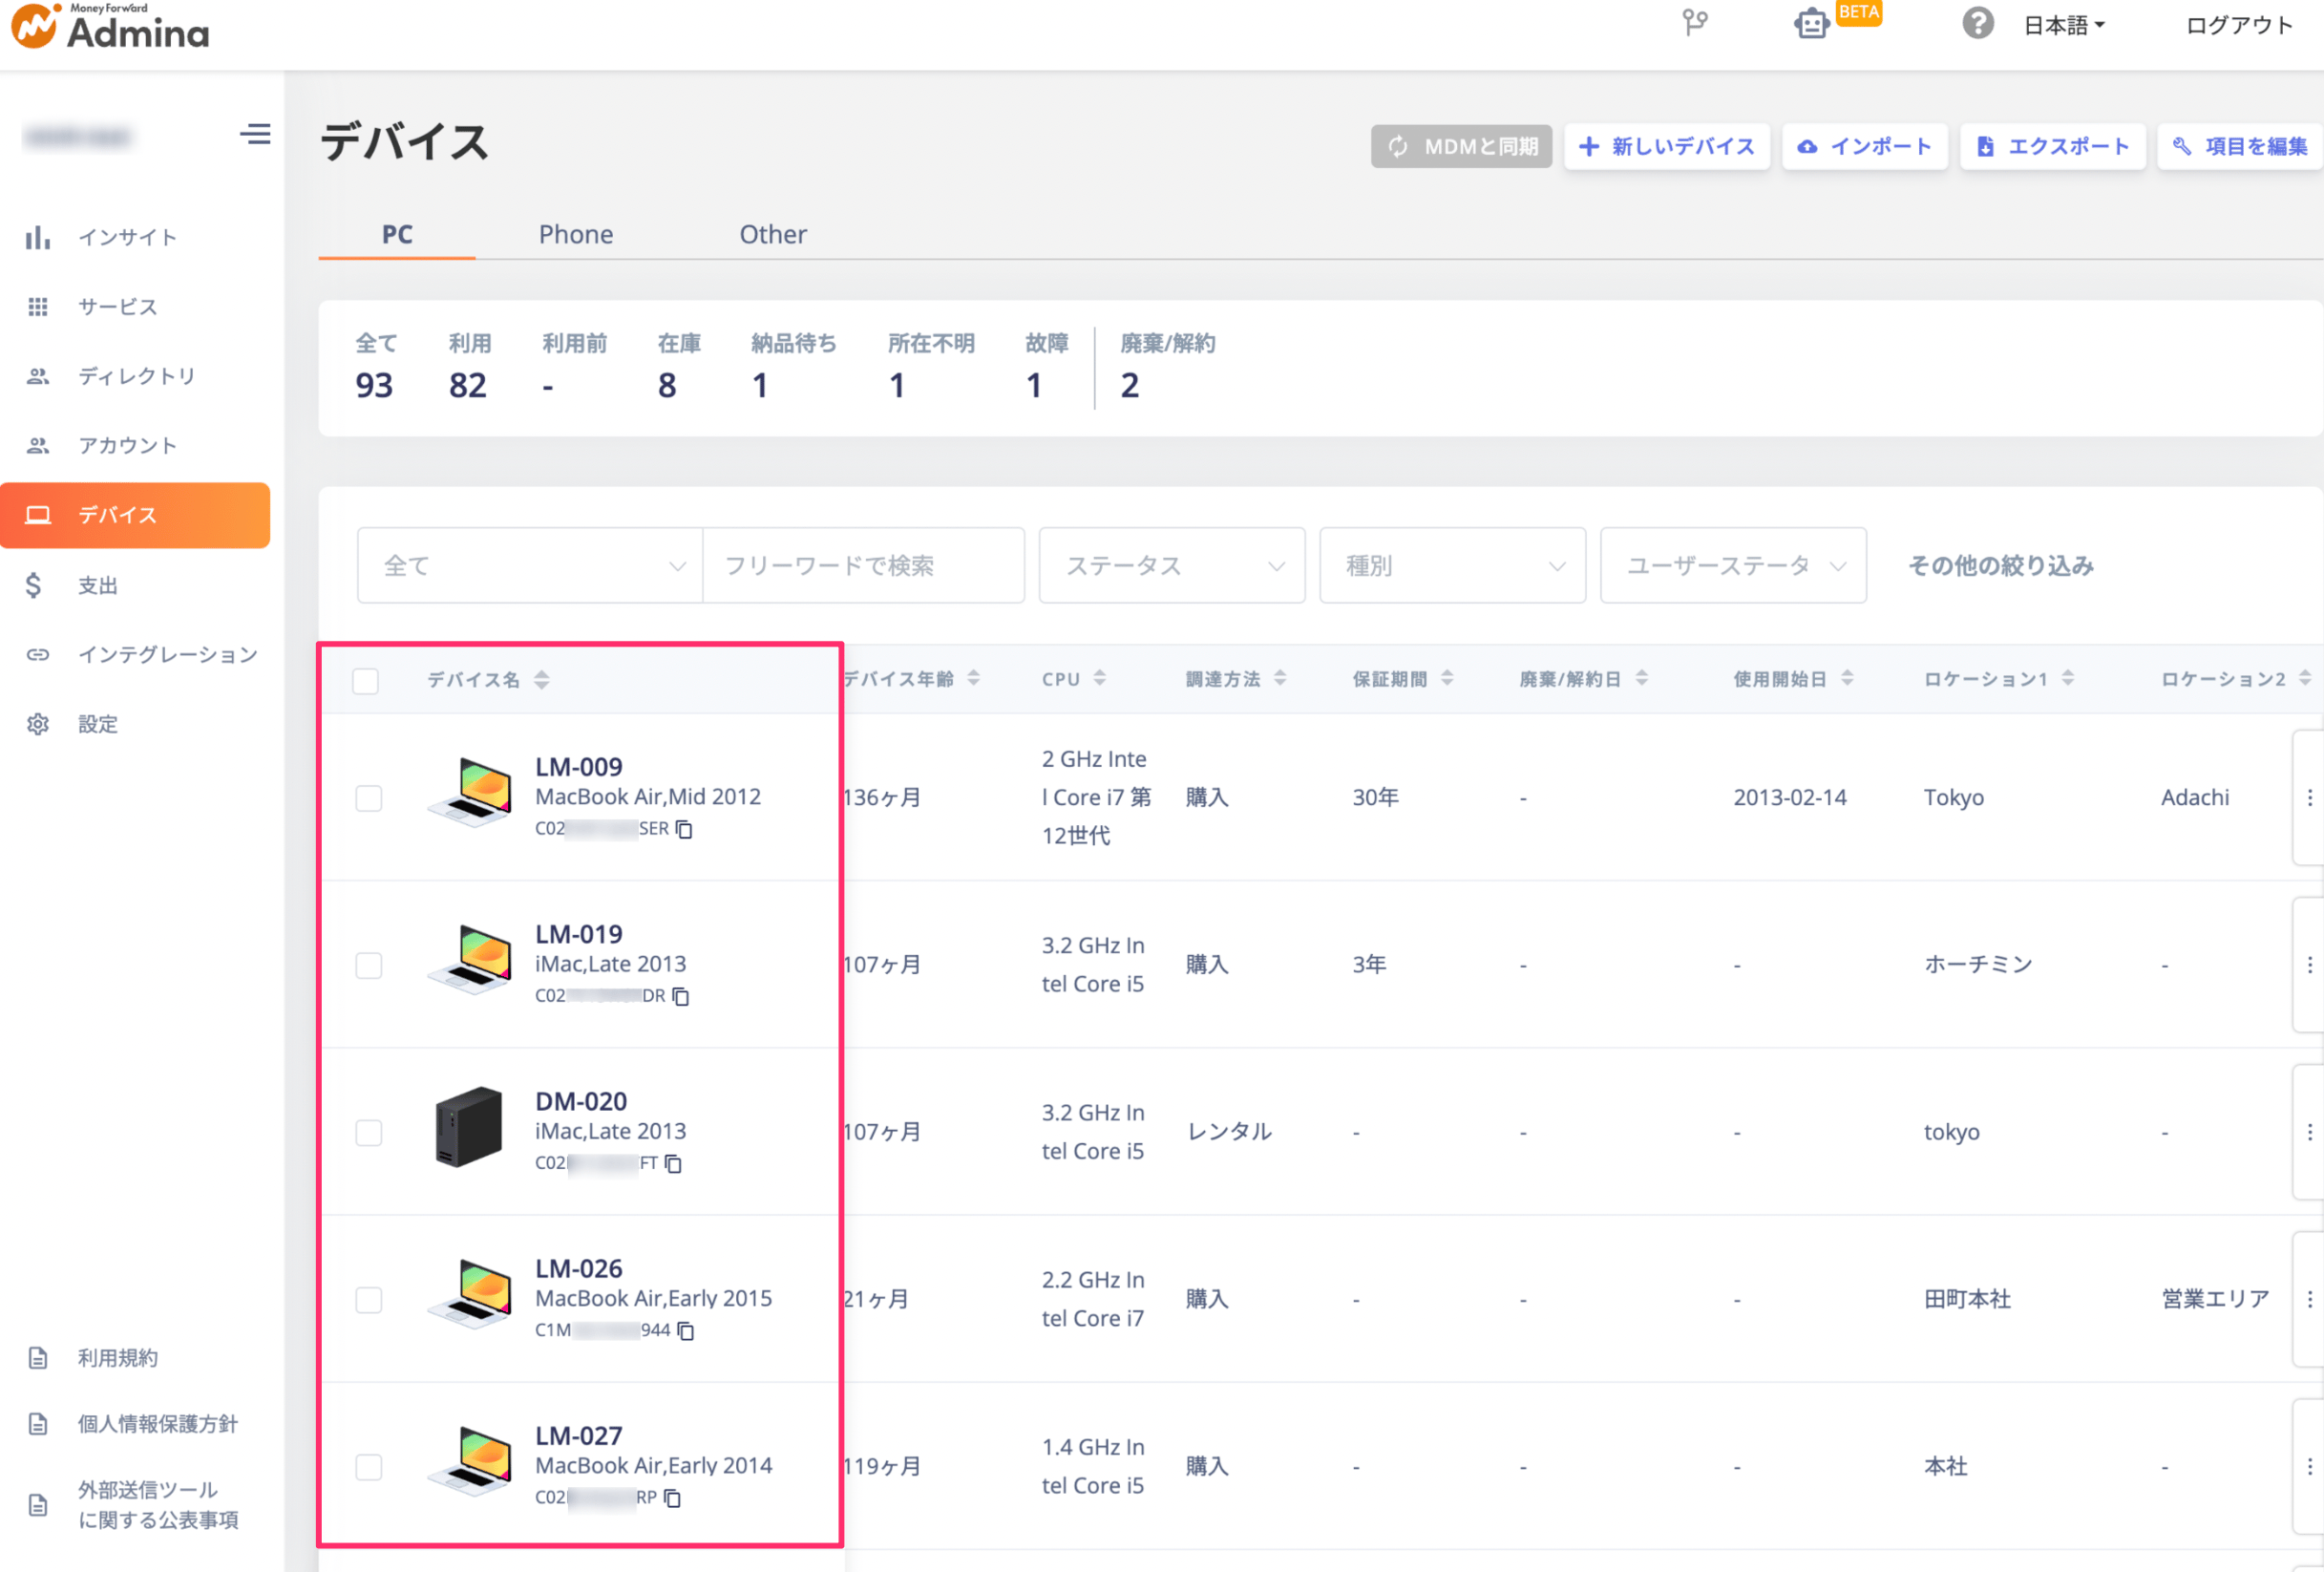Image resolution: width=2324 pixels, height=1572 pixels.
Task: Sort by デバイス名 column
Action: point(542,680)
